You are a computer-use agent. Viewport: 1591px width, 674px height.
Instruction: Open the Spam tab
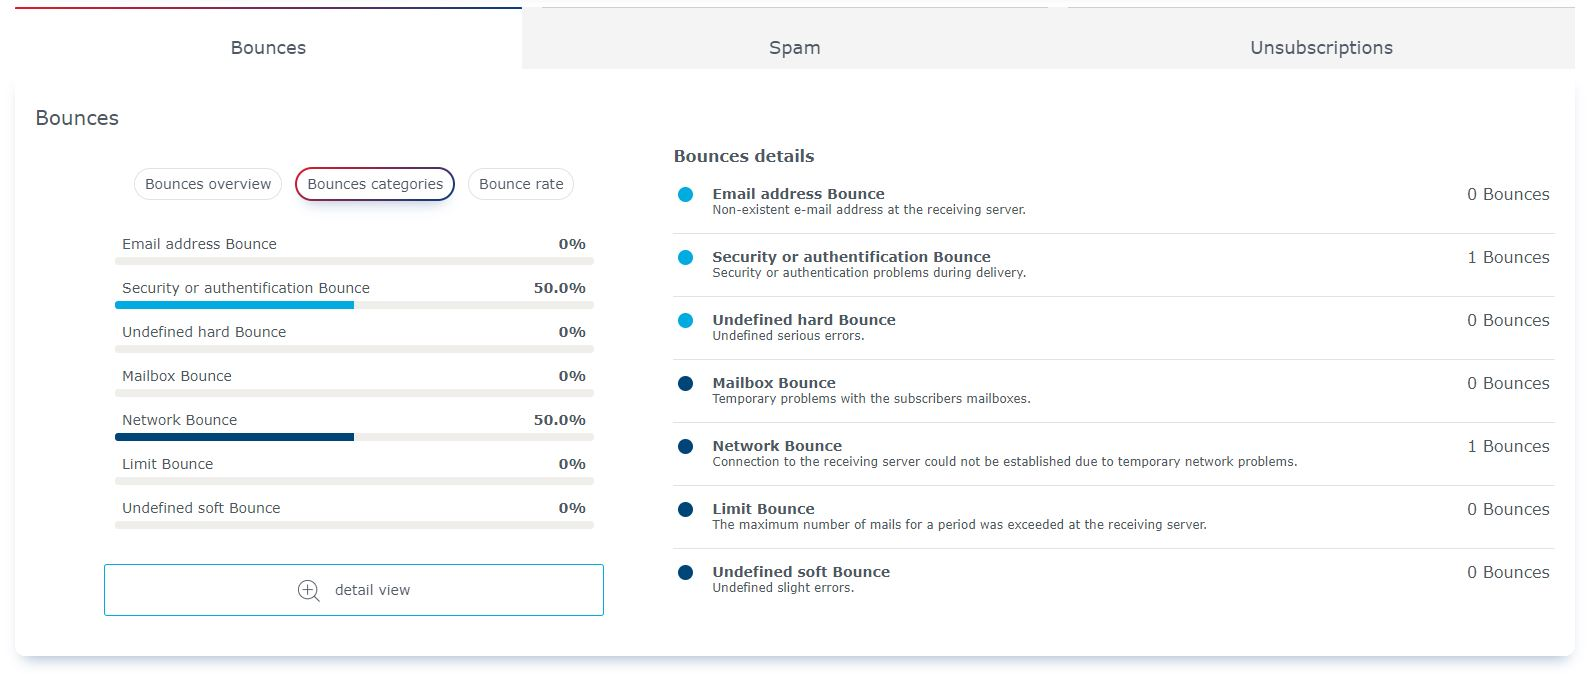tap(795, 47)
